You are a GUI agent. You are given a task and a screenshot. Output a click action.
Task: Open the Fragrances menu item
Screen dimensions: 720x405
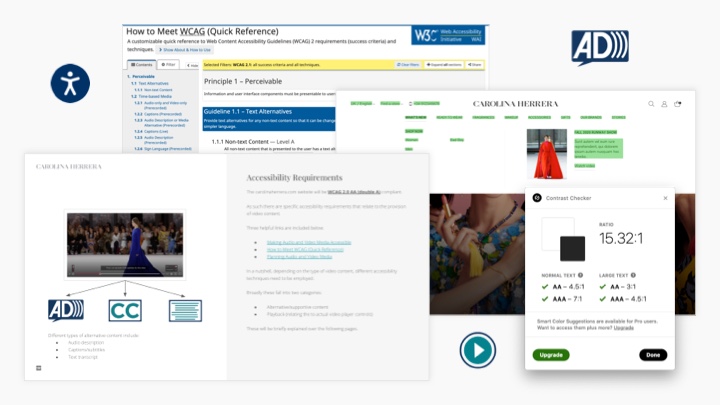tap(484, 118)
